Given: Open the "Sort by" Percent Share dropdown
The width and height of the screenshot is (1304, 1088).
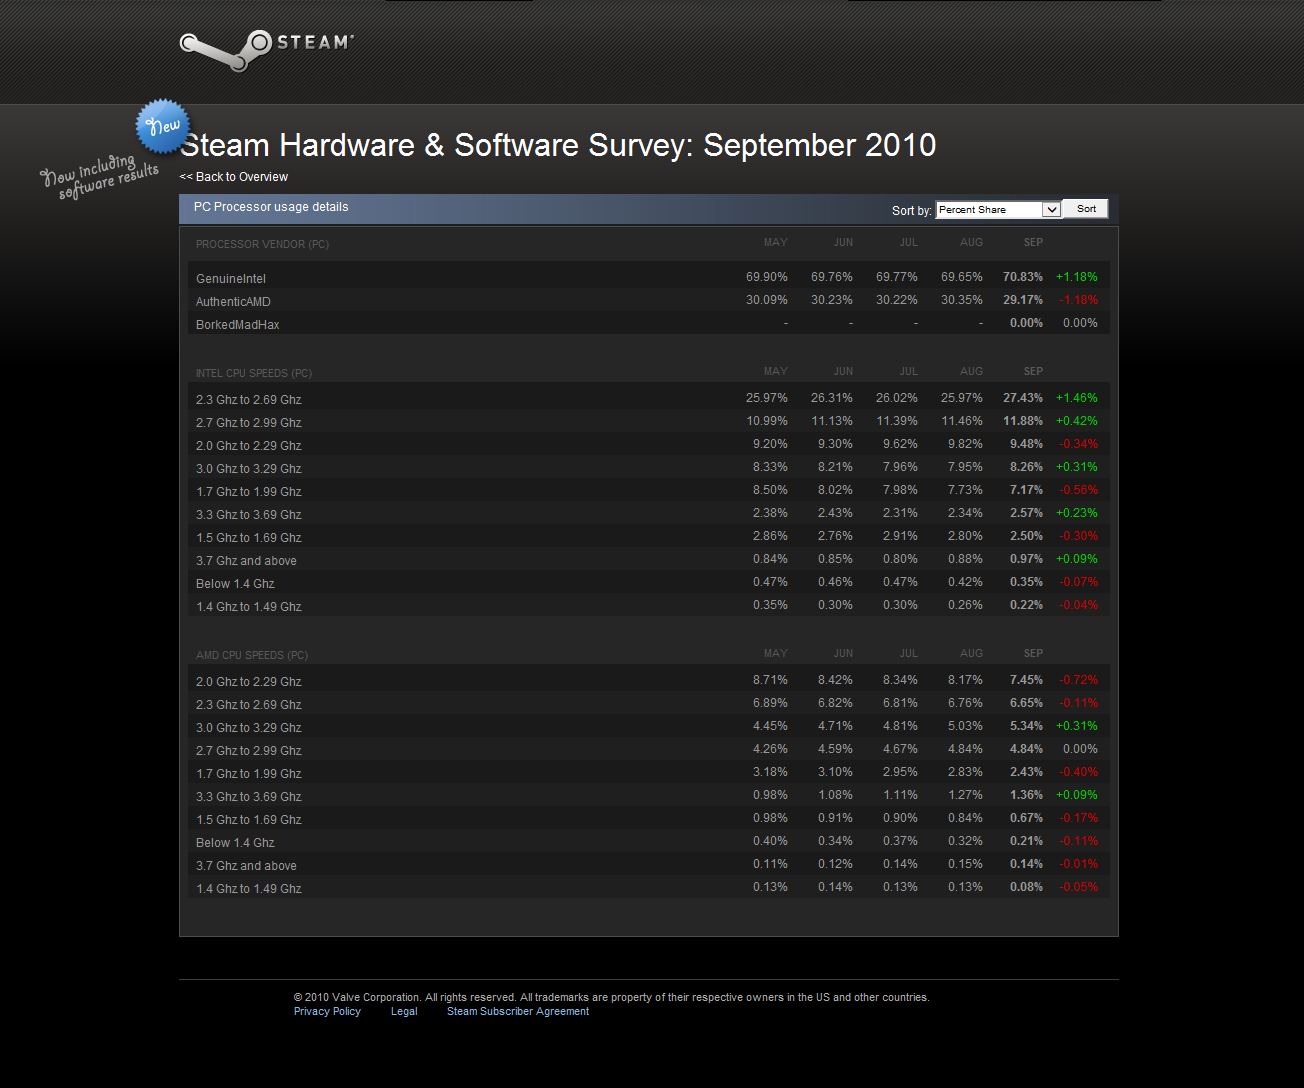Looking at the screenshot, I should [997, 210].
